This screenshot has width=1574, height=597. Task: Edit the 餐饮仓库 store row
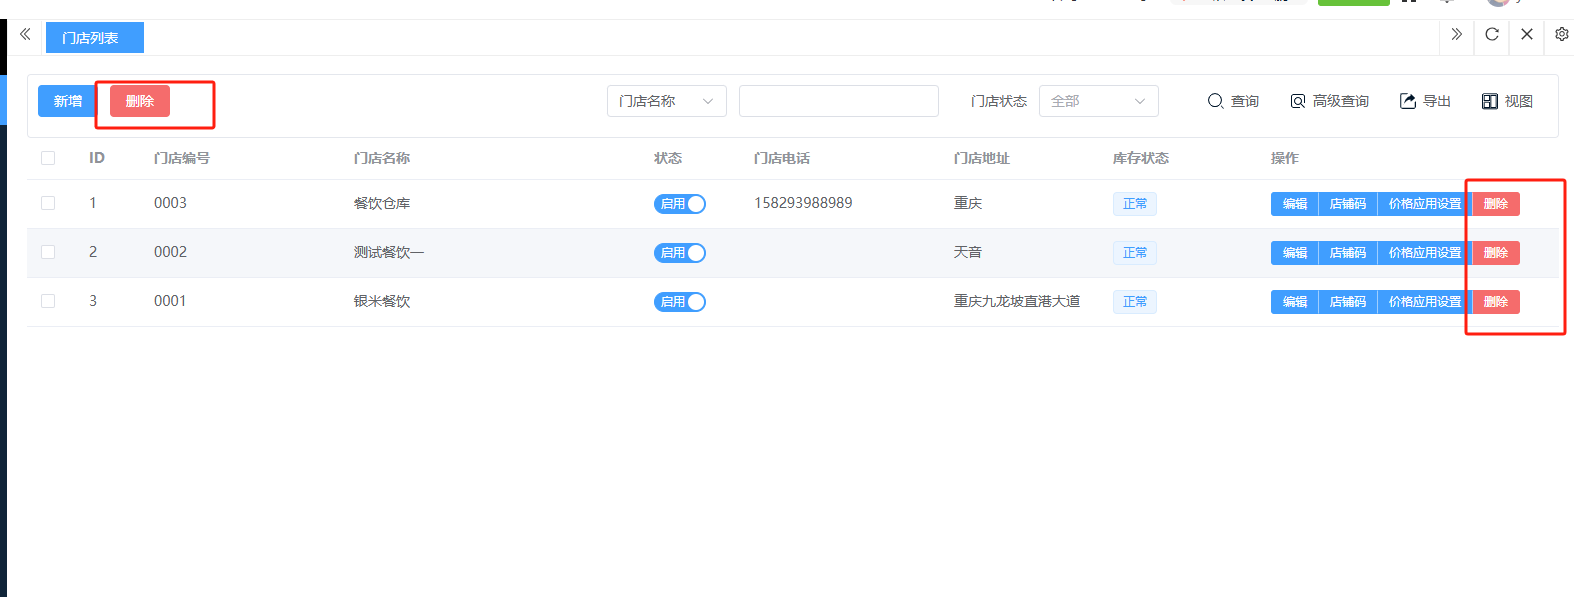tap(1294, 204)
